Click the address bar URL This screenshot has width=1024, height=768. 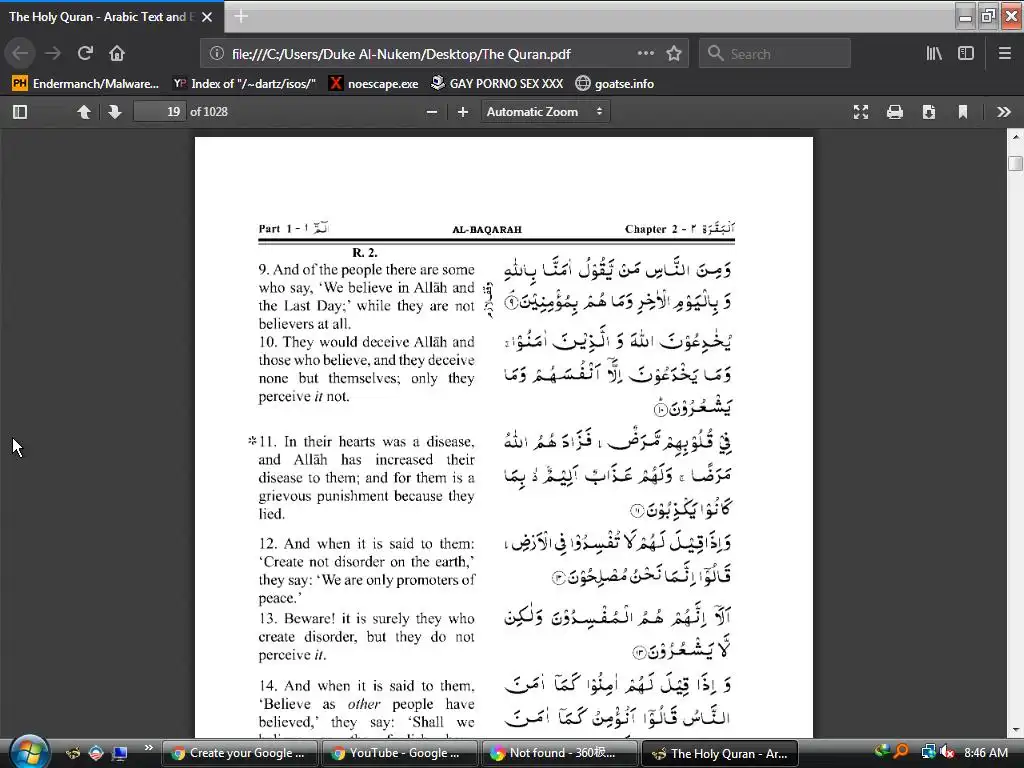click(x=401, y=54)
